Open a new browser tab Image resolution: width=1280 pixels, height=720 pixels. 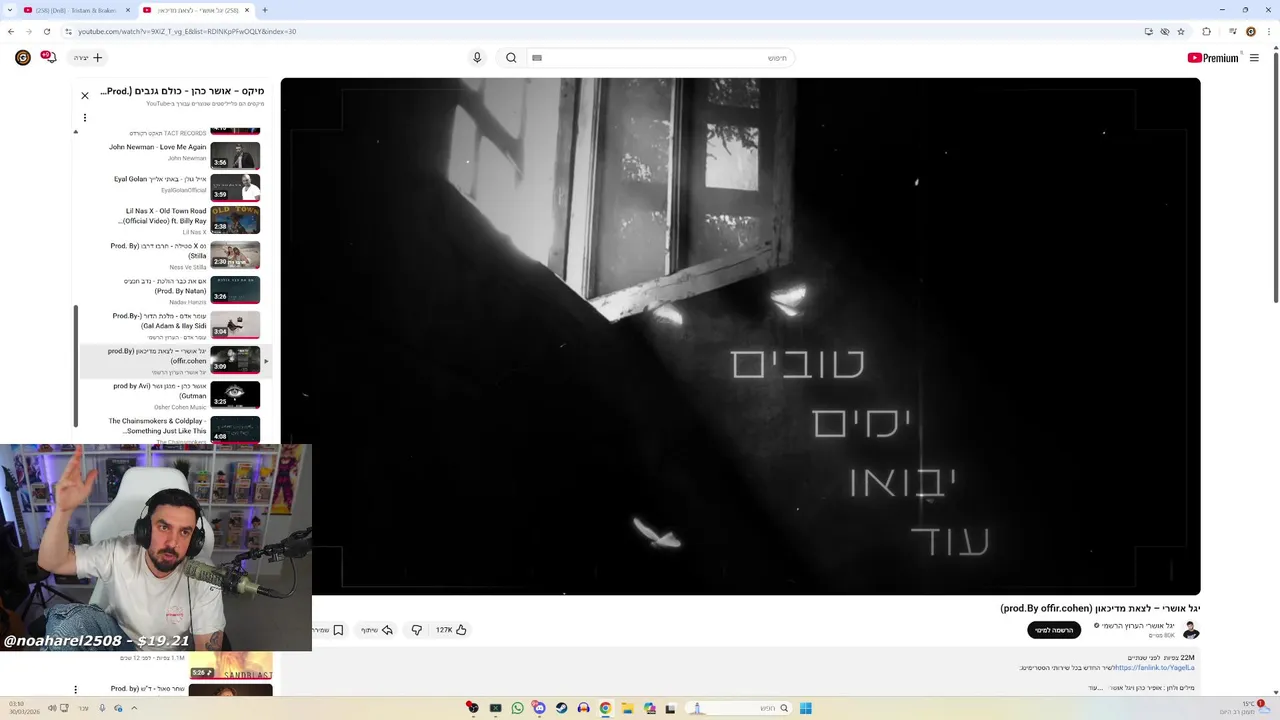point(265,10)
